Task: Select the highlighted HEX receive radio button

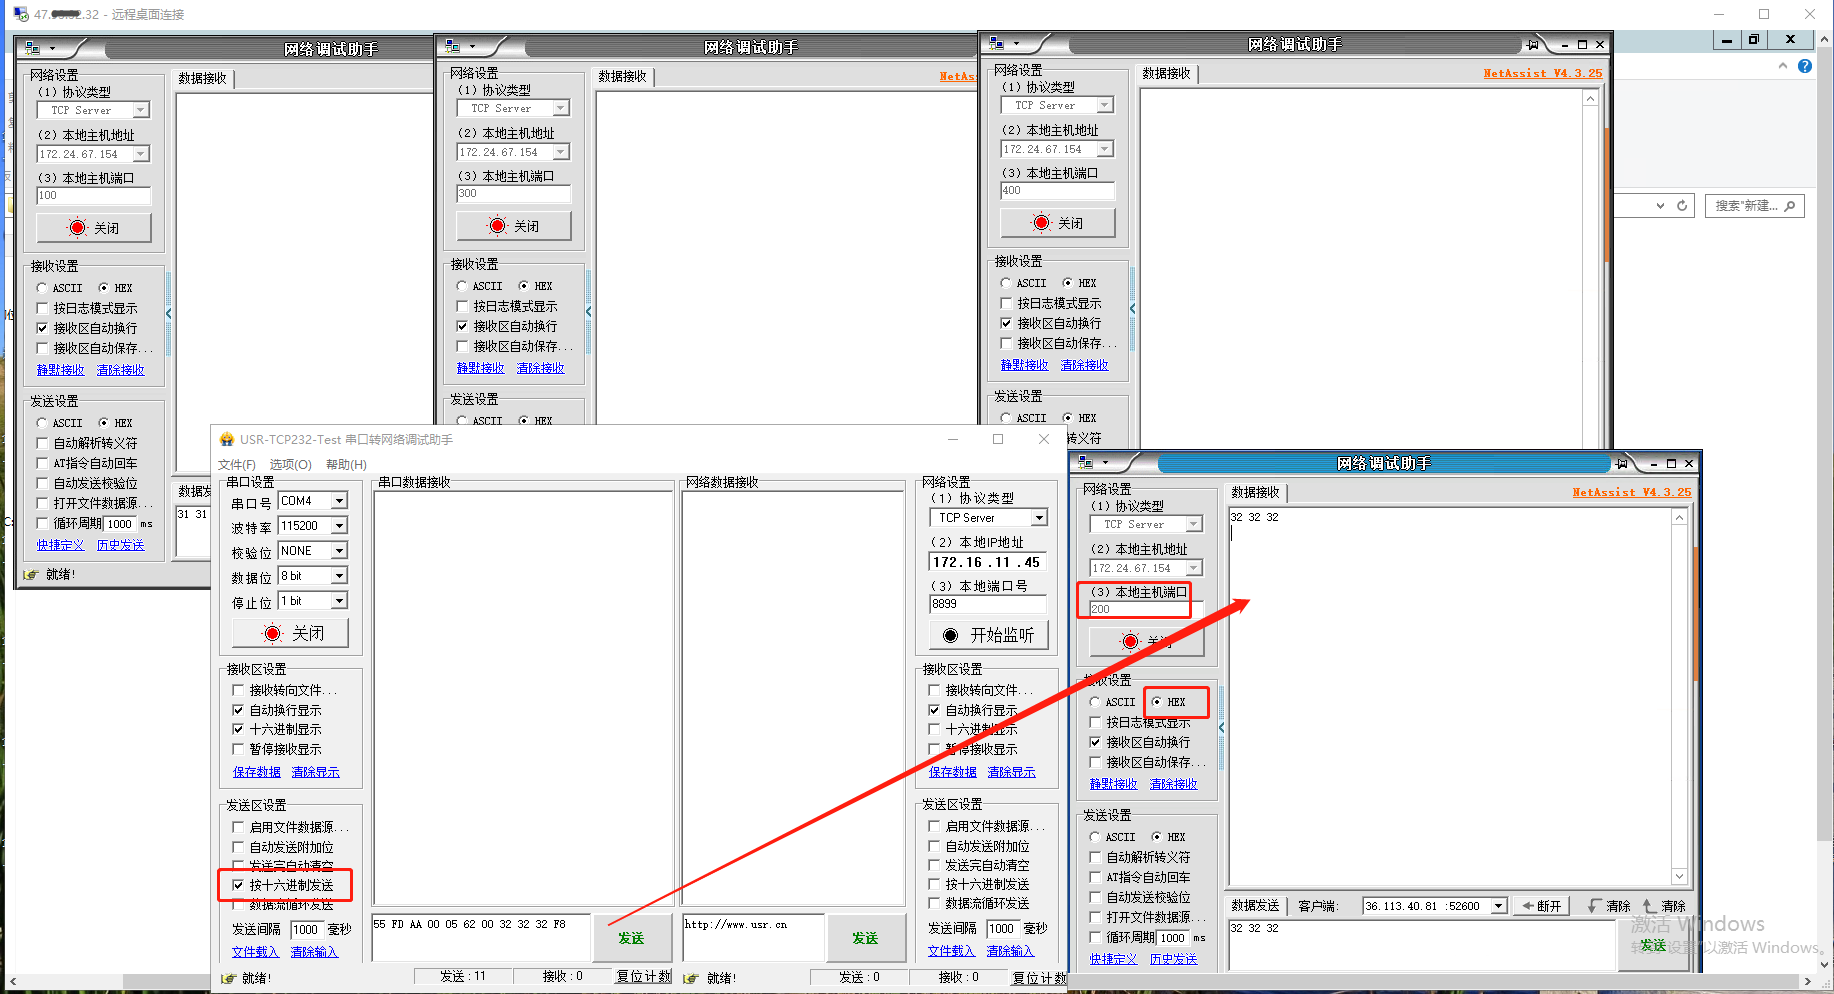Action: 1157,702
